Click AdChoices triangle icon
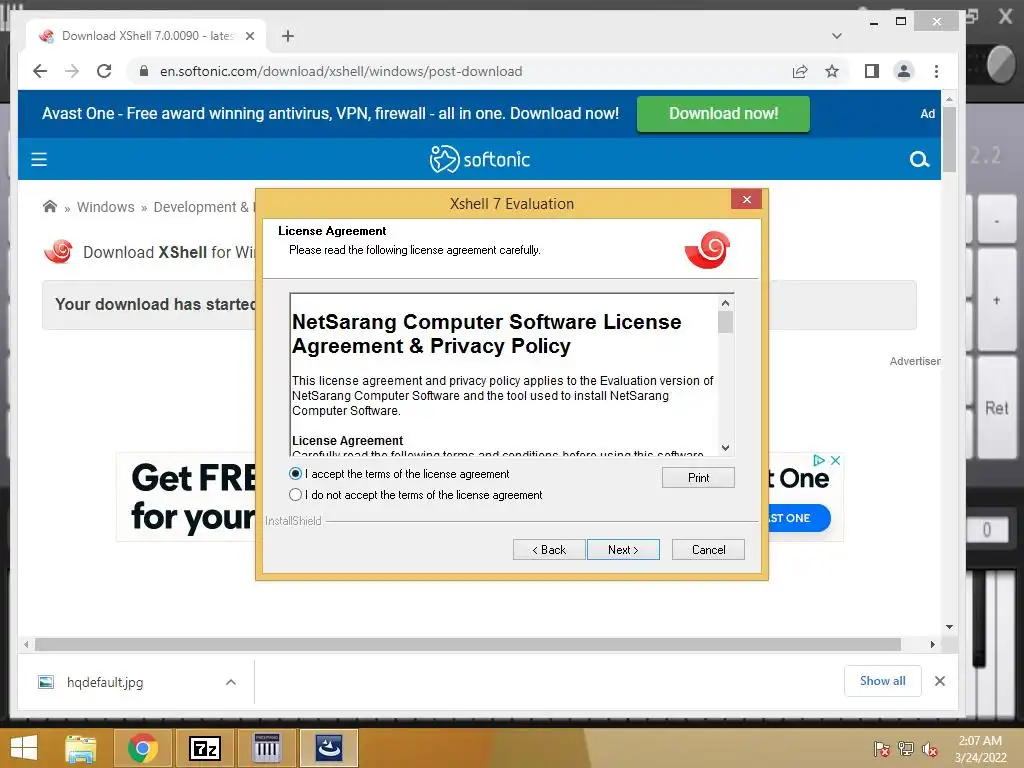Viewport: 1024px width, 768px height. (x=819, y=460)
